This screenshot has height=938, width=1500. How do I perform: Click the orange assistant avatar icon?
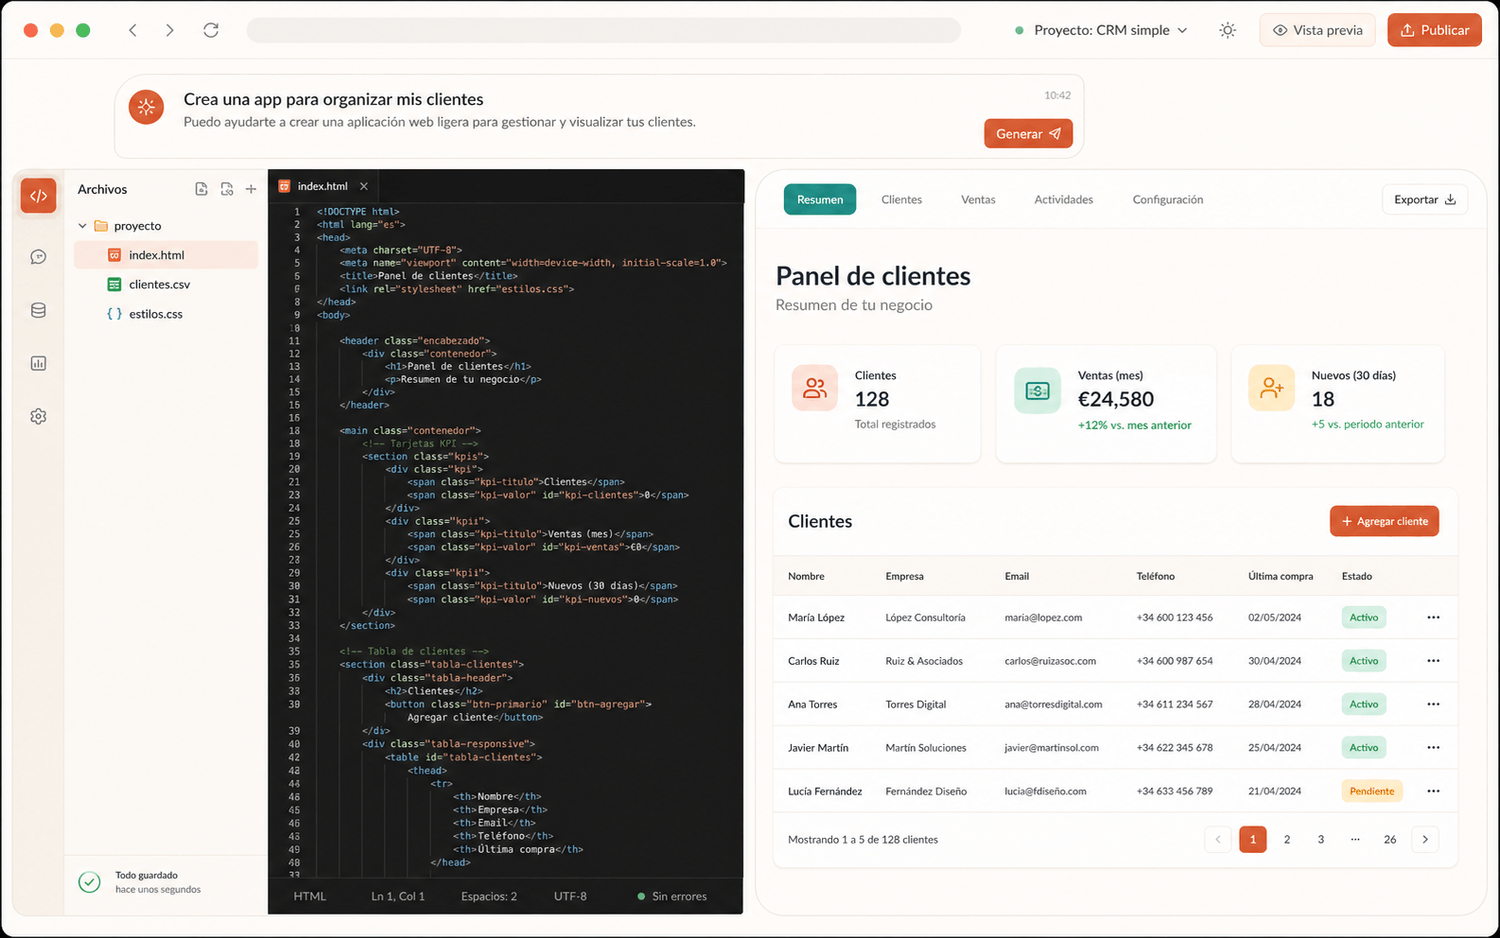146,107
